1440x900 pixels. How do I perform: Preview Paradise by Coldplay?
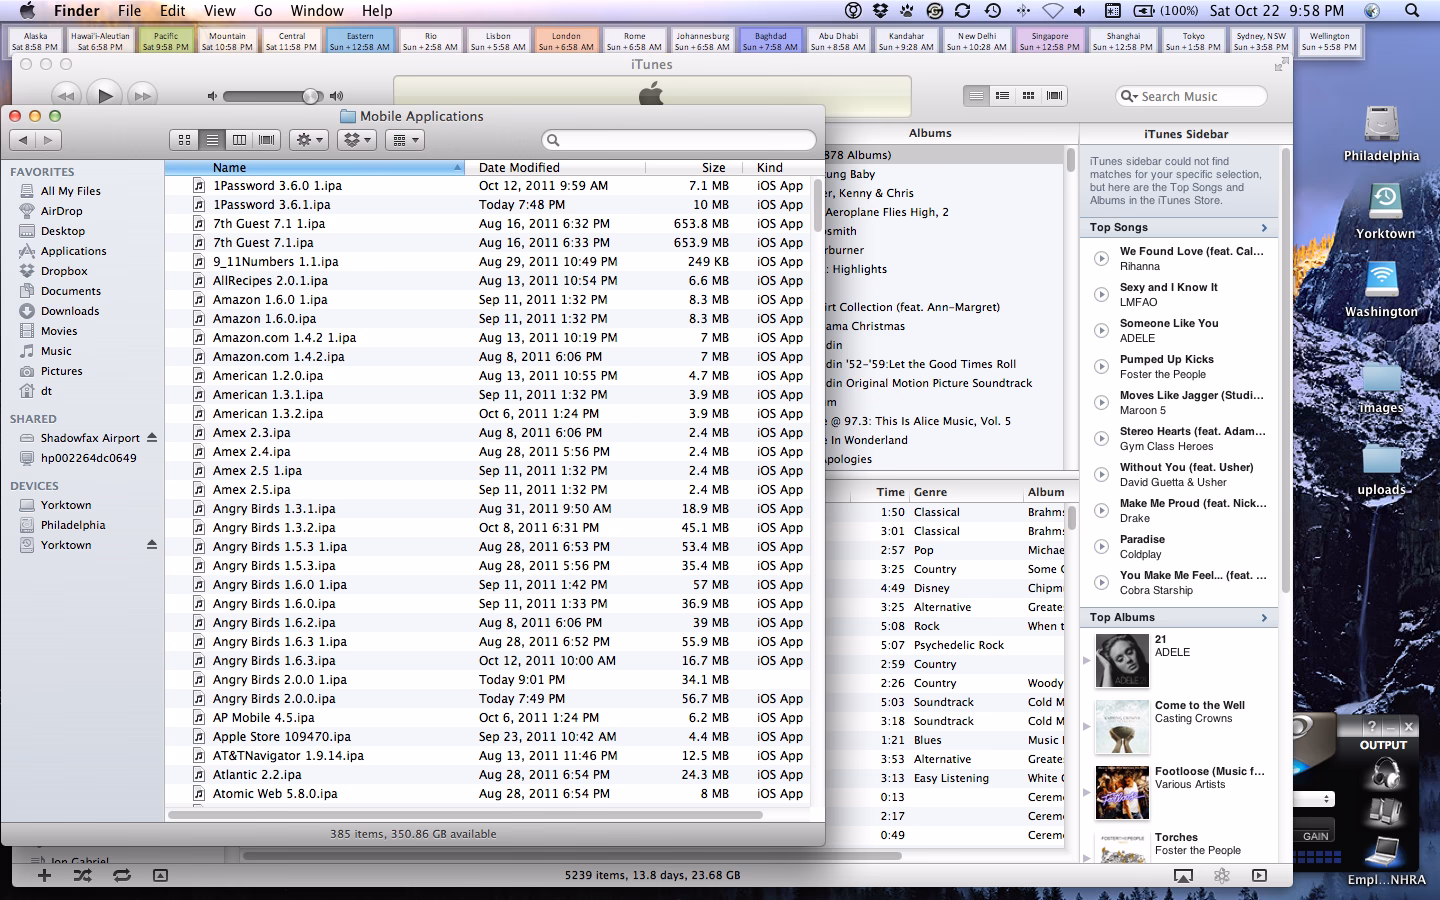tap(1101, 546)
